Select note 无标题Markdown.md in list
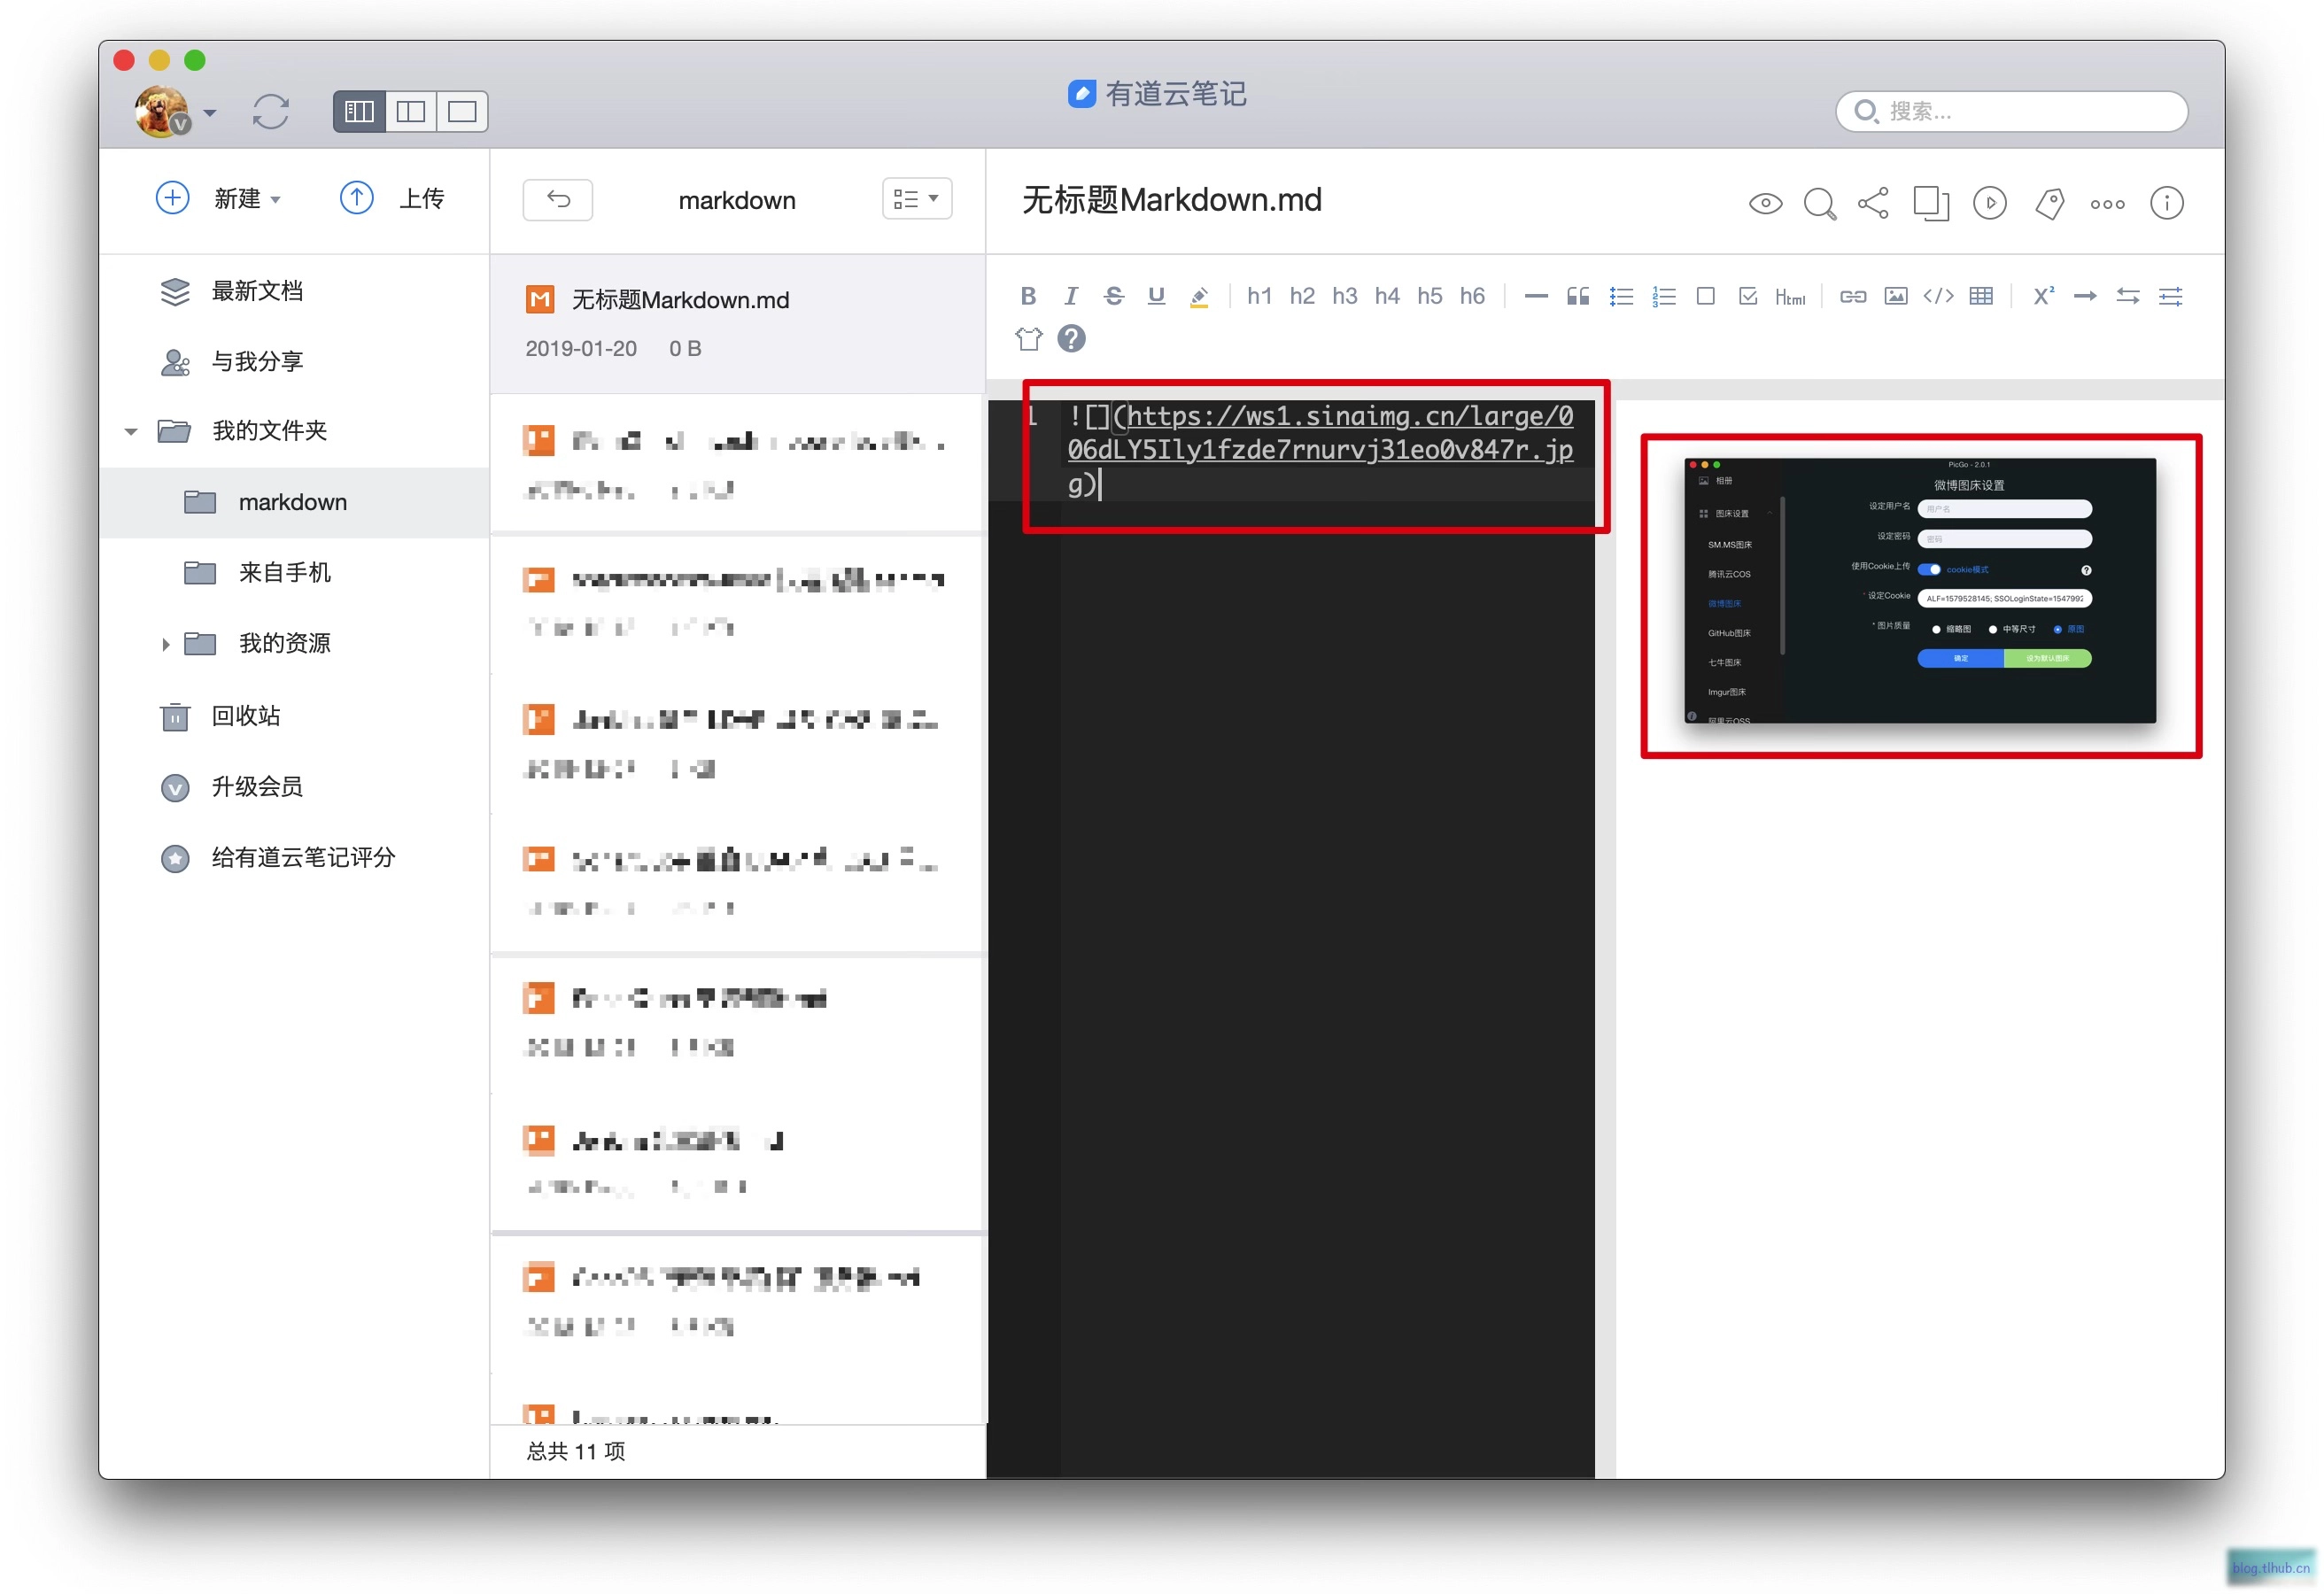This screenshot has height=1594, width=2324. tap(738, 324)
